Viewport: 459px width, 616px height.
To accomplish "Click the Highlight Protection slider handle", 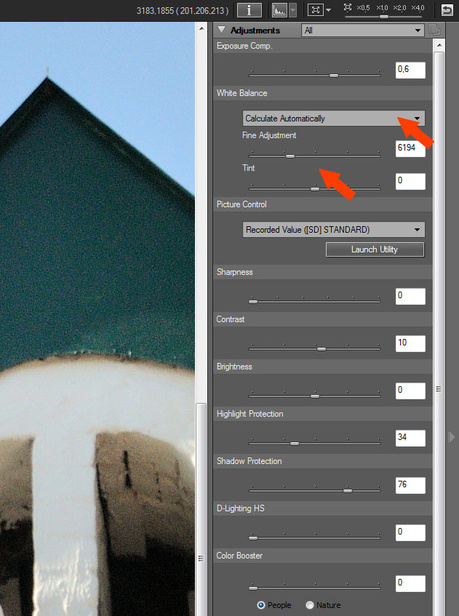I will point(294,443).
